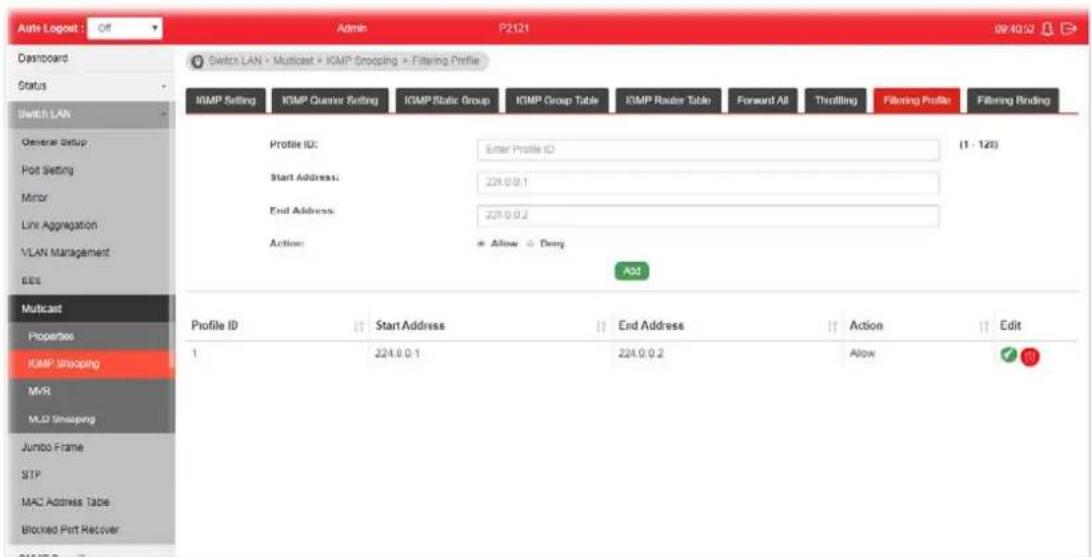Click the Profile ID input field
Screen dimensions: 1092x557
[708, 150]
